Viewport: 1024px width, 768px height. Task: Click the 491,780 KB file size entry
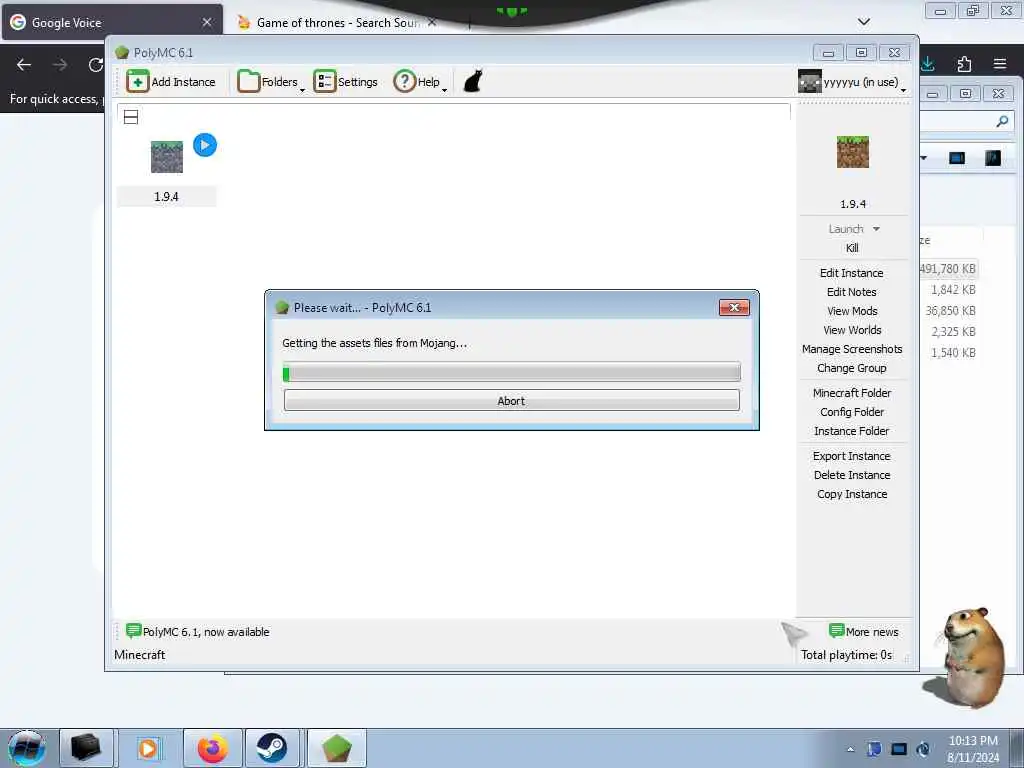click(x=948, y=268)
